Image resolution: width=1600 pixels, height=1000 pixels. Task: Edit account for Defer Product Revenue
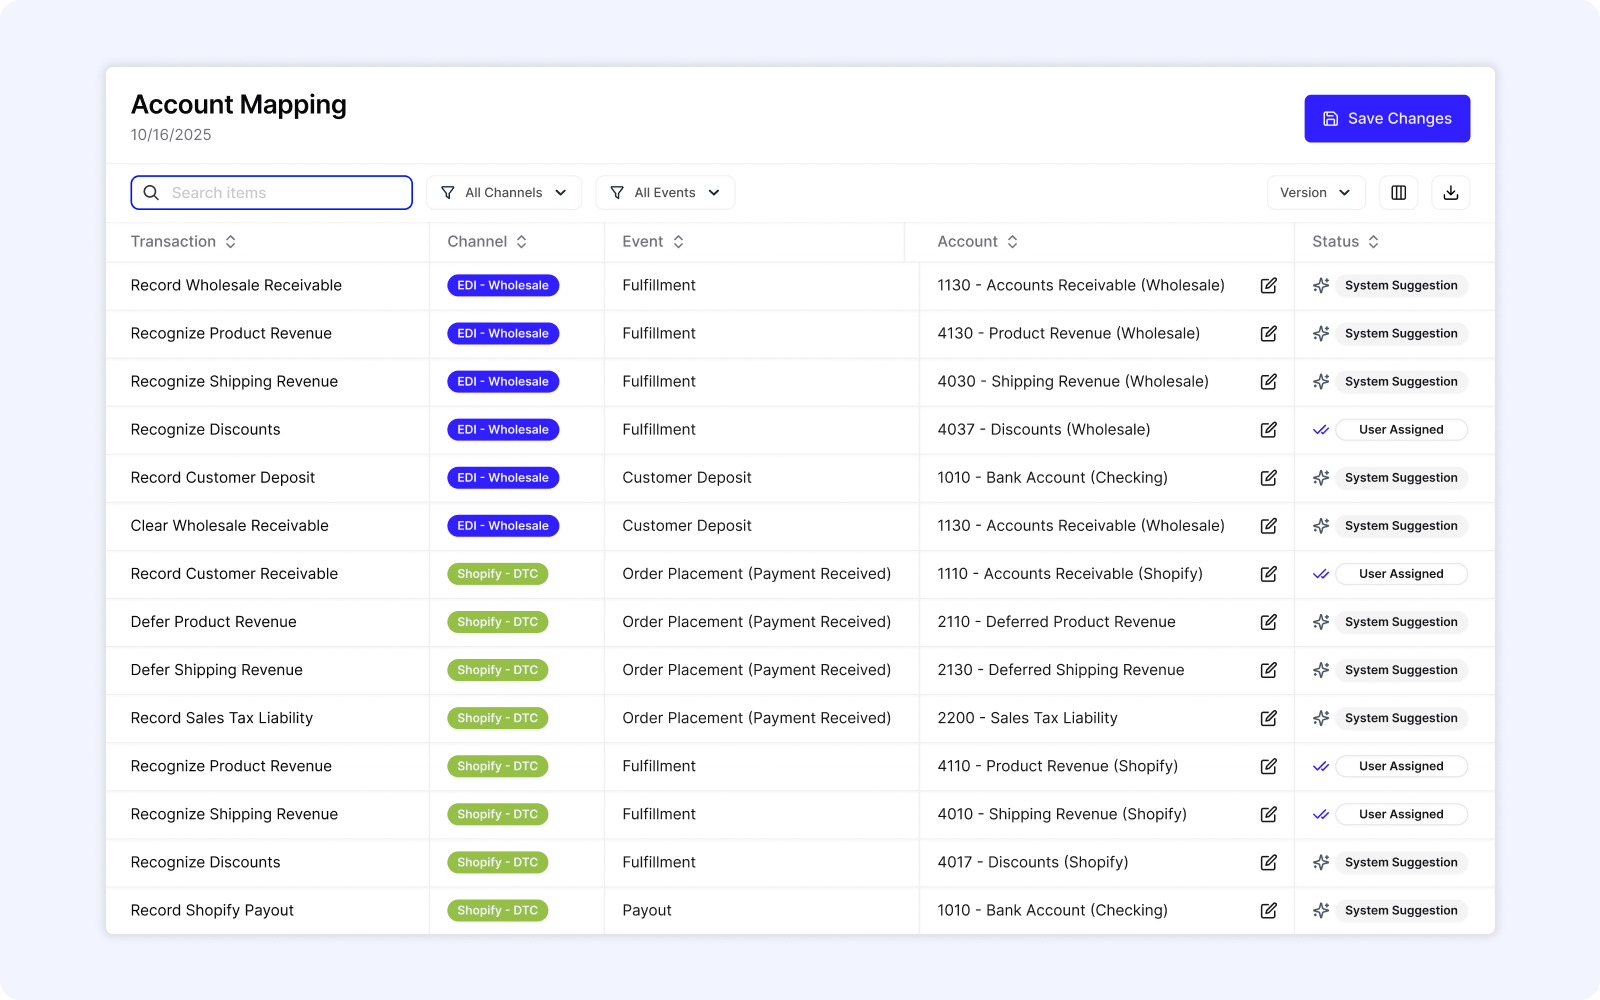point(1268,622)
